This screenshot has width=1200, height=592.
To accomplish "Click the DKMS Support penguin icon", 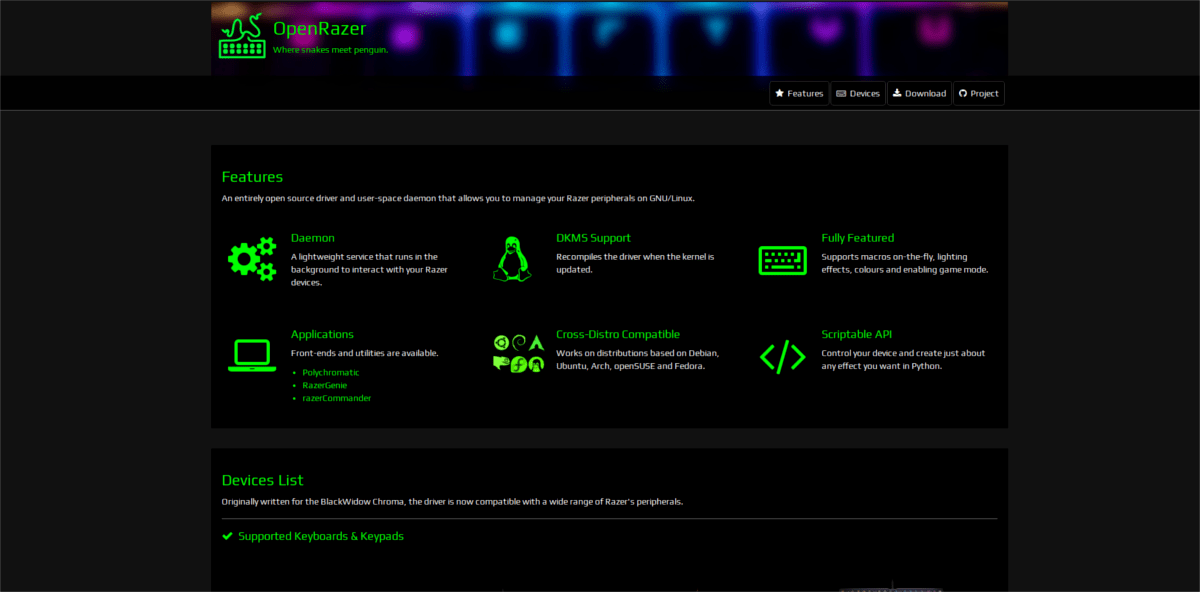I will [x=512, y=259].
